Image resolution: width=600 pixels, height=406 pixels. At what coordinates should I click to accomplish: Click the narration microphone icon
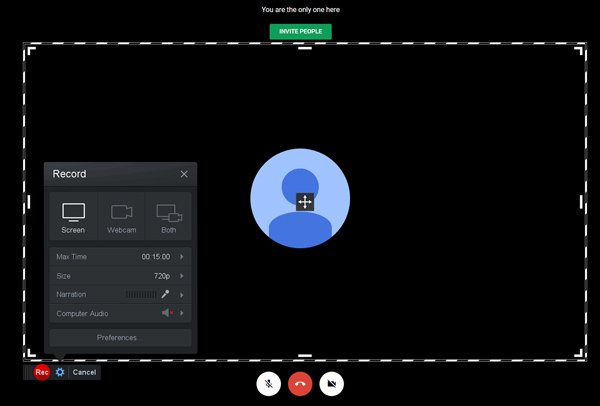point(166,295)
